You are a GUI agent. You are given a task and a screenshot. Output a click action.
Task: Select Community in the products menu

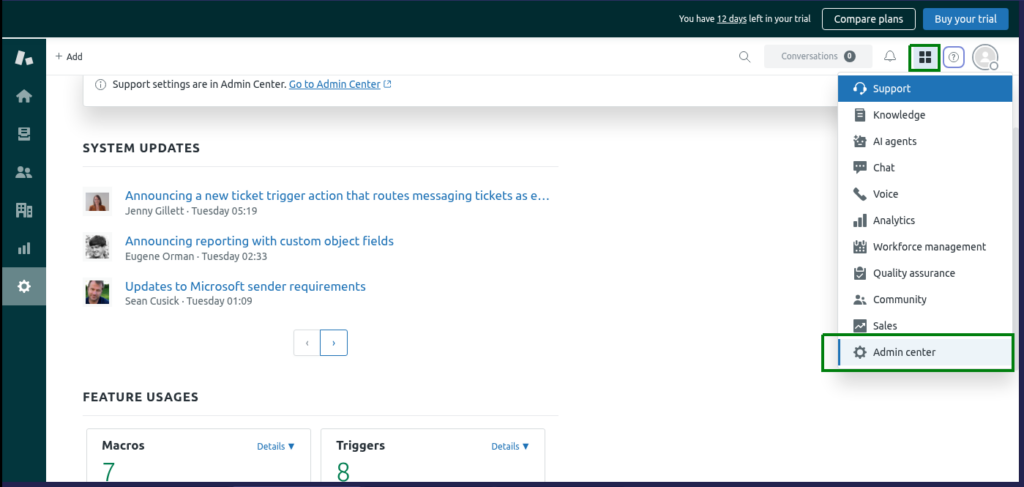tap(925, 300)
